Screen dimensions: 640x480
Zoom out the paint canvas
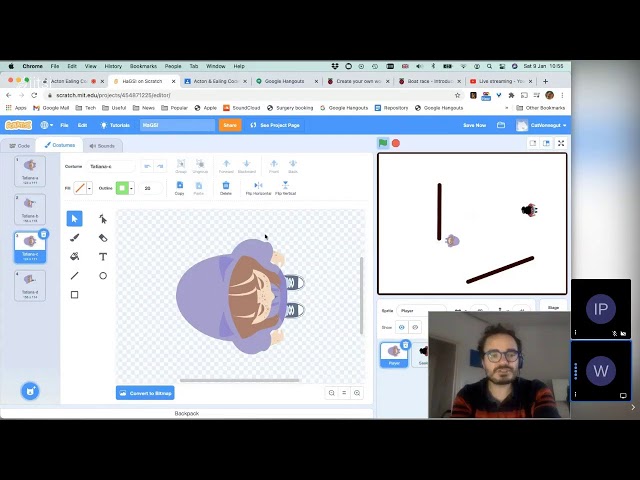[331, 393]
